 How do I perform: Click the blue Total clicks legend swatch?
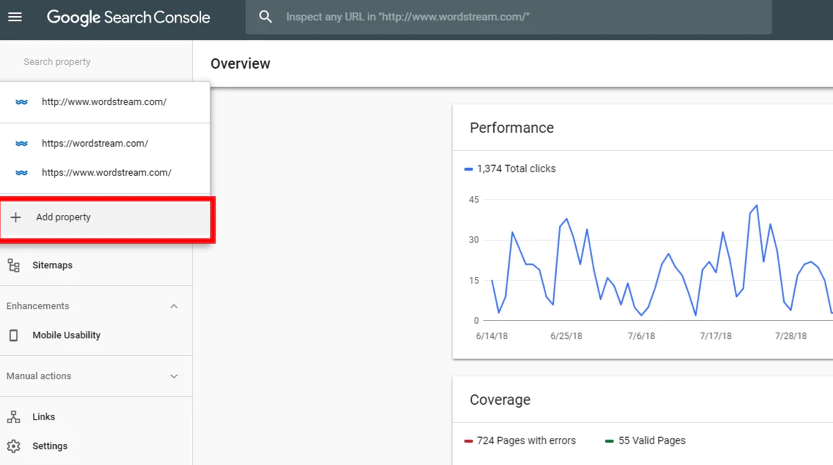469,169
